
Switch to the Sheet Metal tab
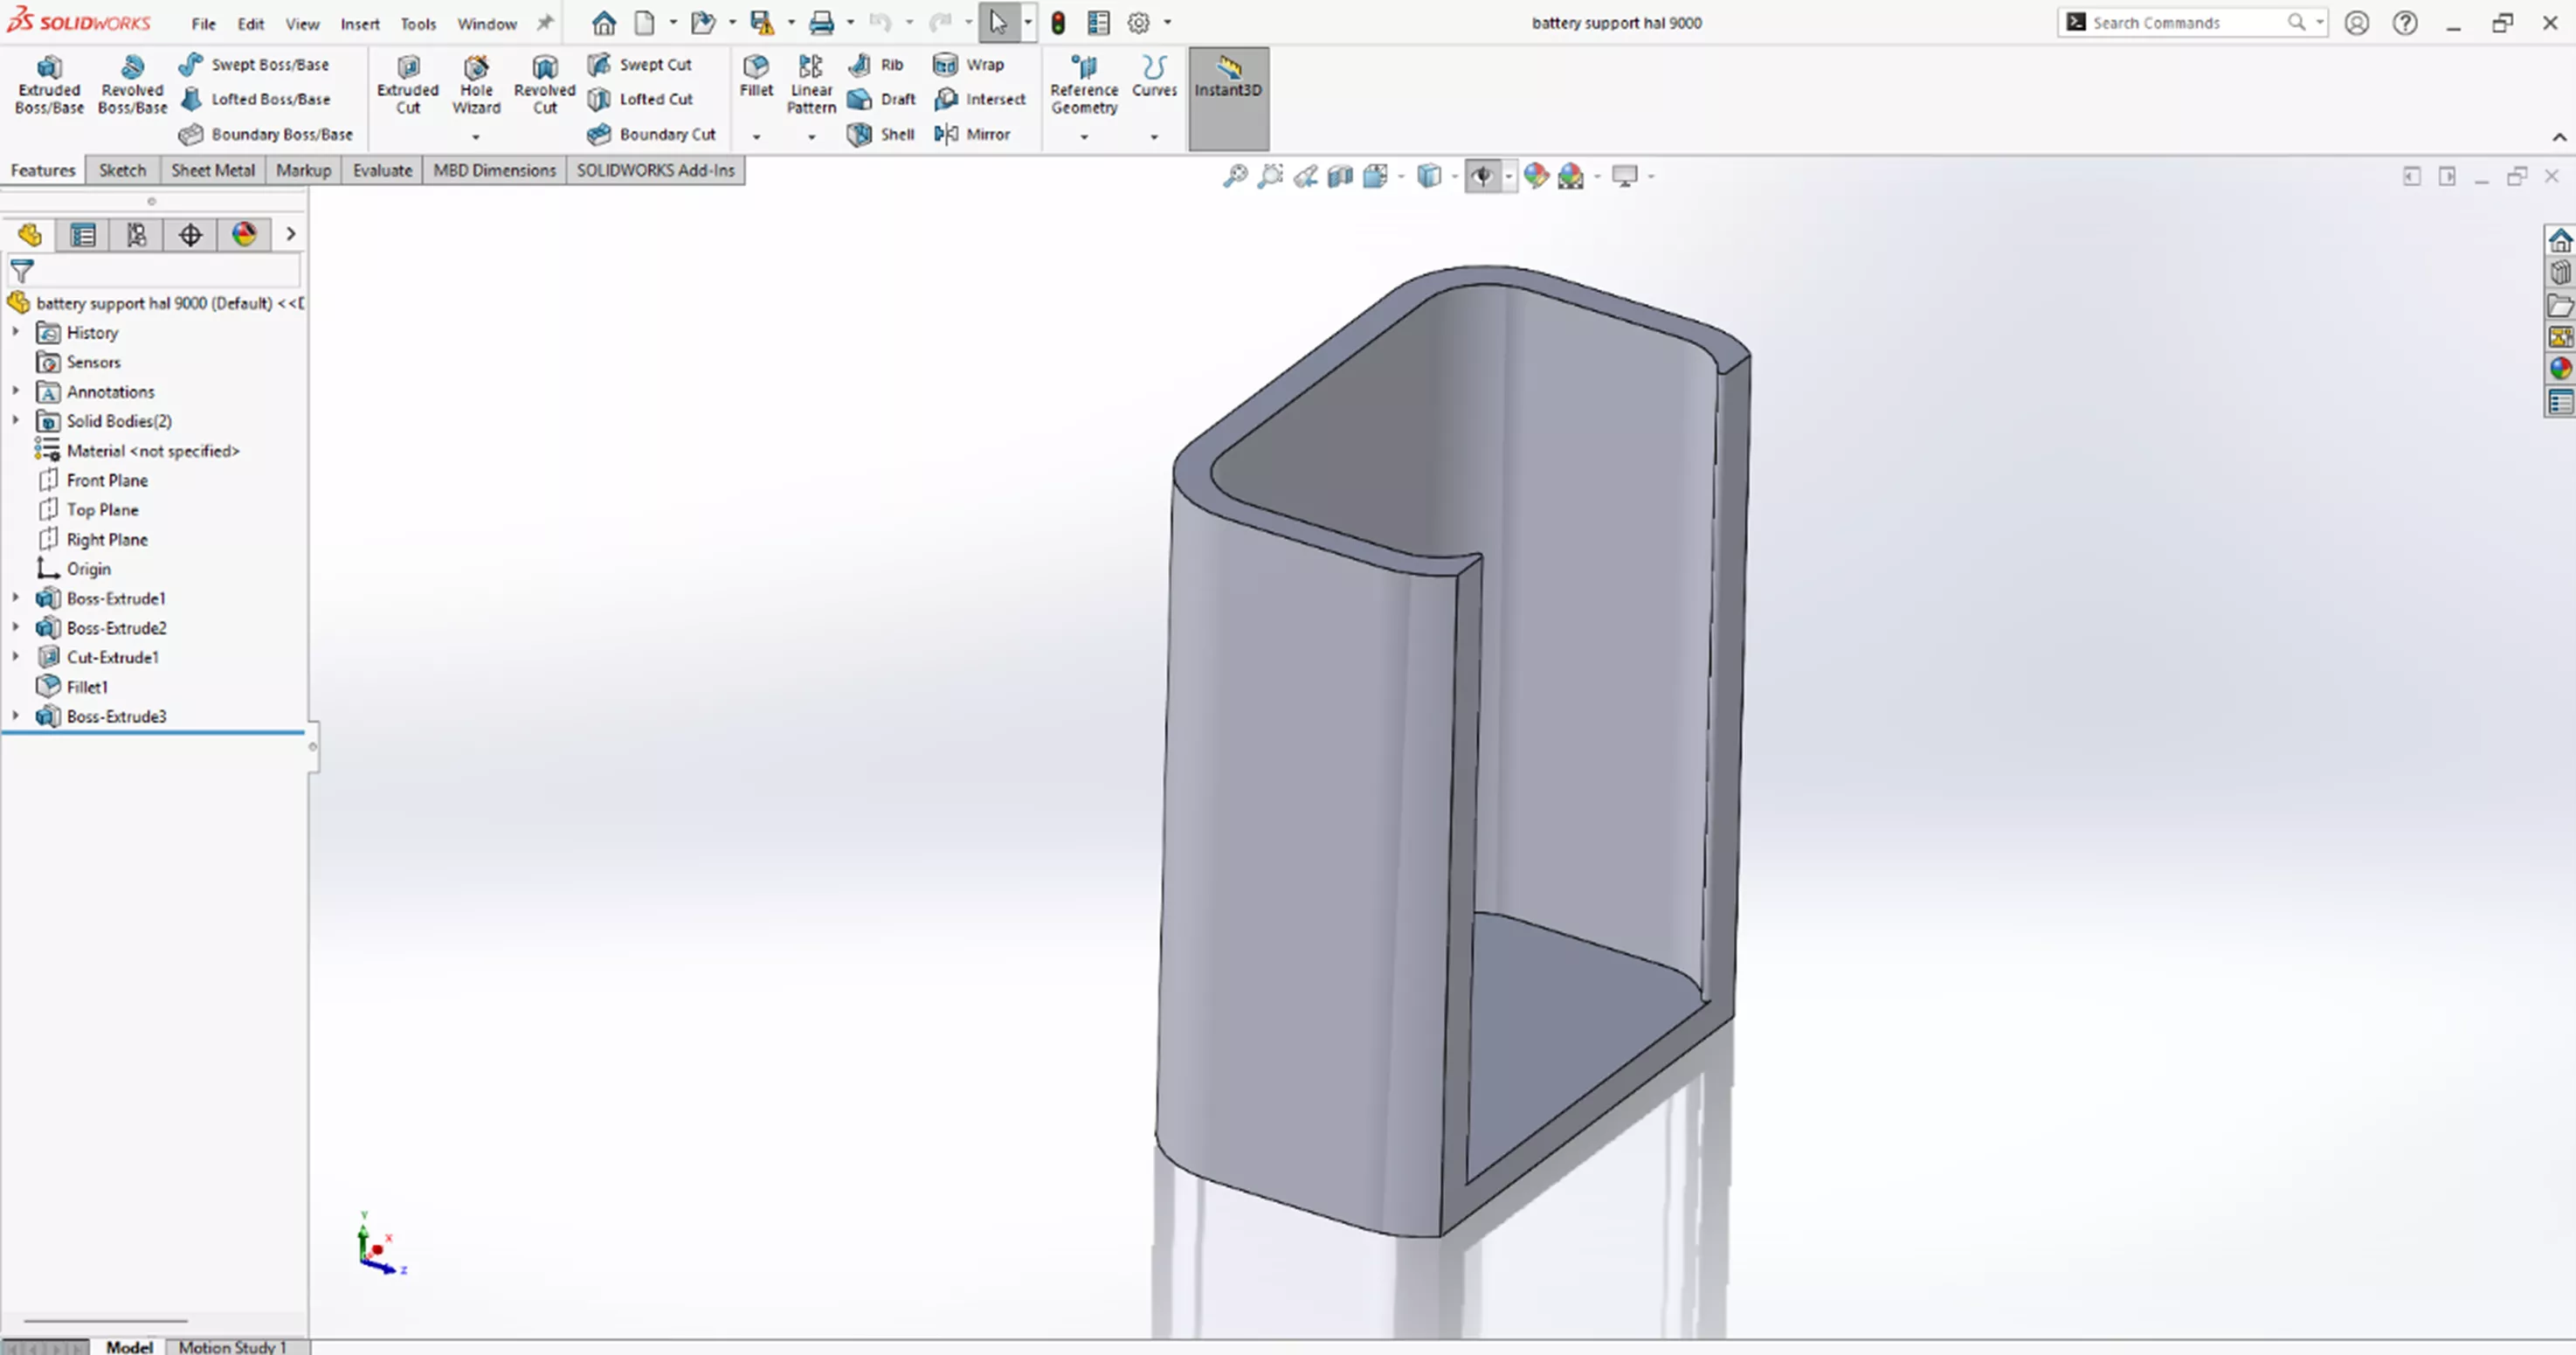click(212, 170)
